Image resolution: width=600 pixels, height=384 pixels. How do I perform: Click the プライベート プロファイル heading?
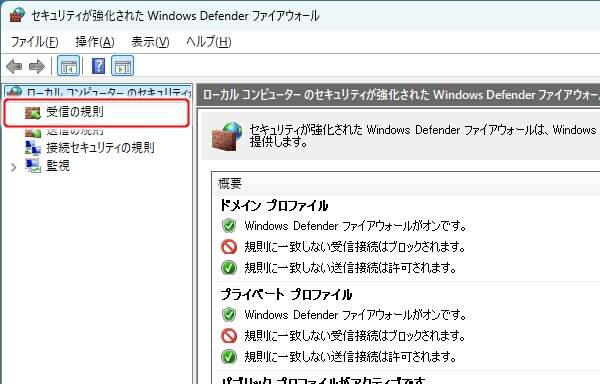tap(286, 295)
